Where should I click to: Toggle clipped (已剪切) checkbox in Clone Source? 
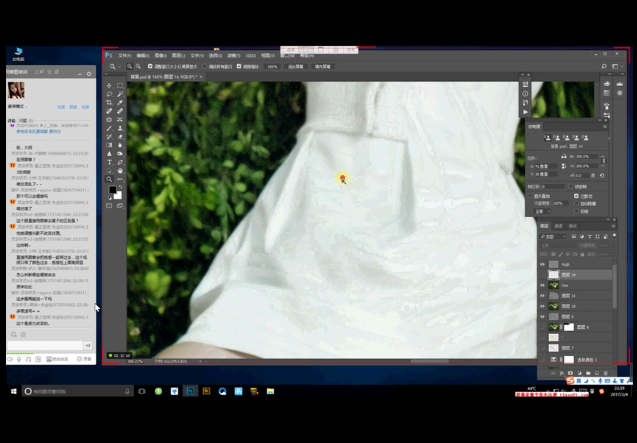pyautogui.click(x=576, y=196)
